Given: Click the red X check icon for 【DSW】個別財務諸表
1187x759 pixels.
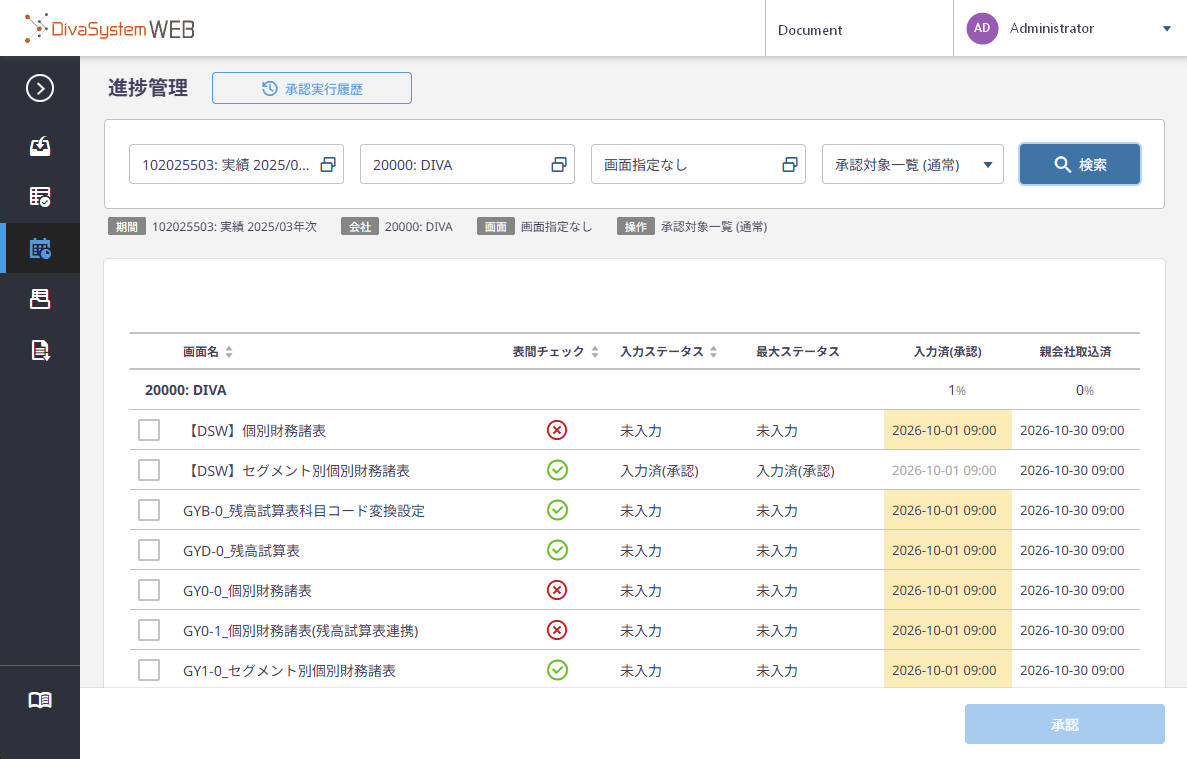Looking at the screenshot, I should point(557,431).
